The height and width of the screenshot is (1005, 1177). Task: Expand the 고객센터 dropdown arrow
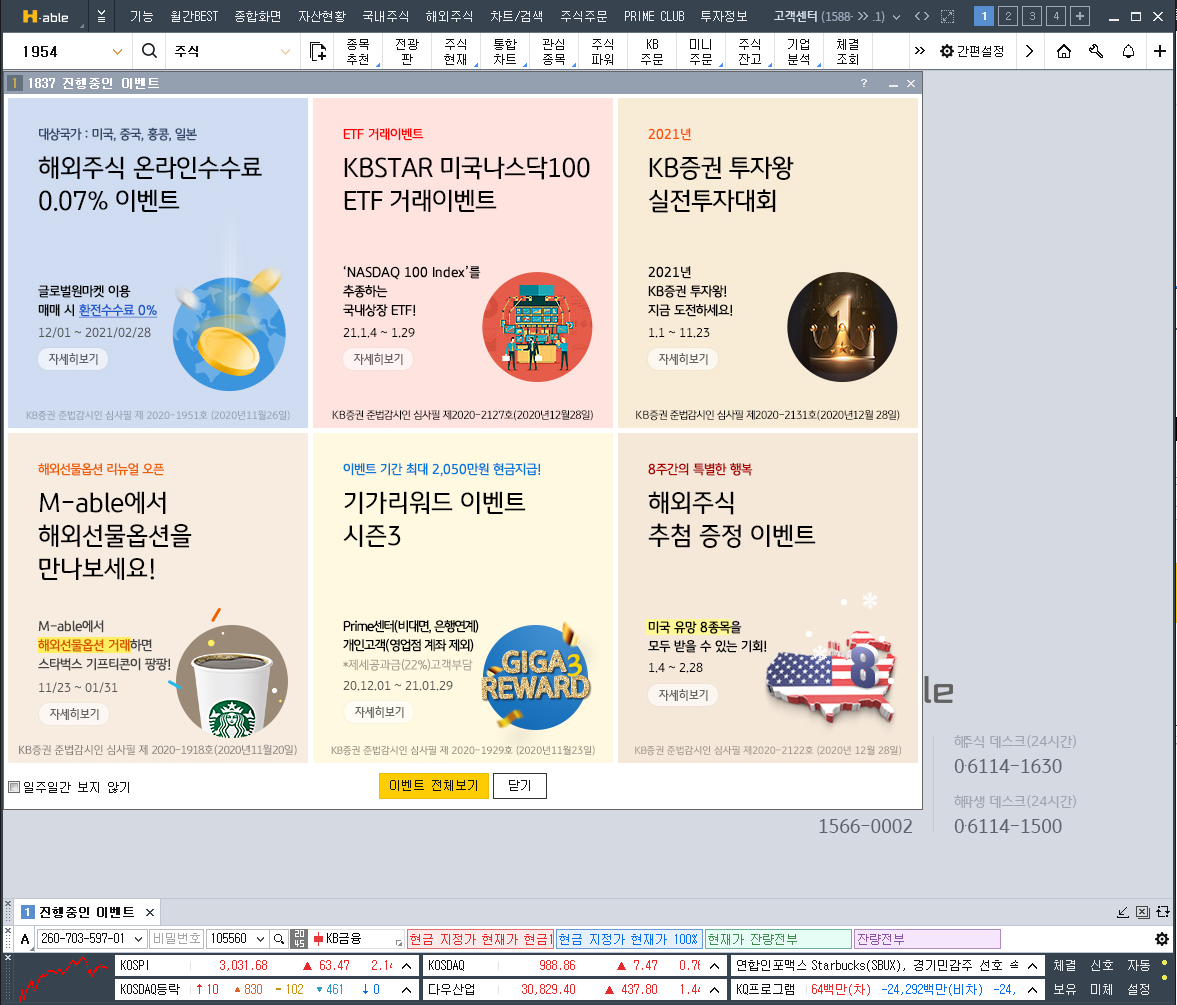click(x=896, y=17)
